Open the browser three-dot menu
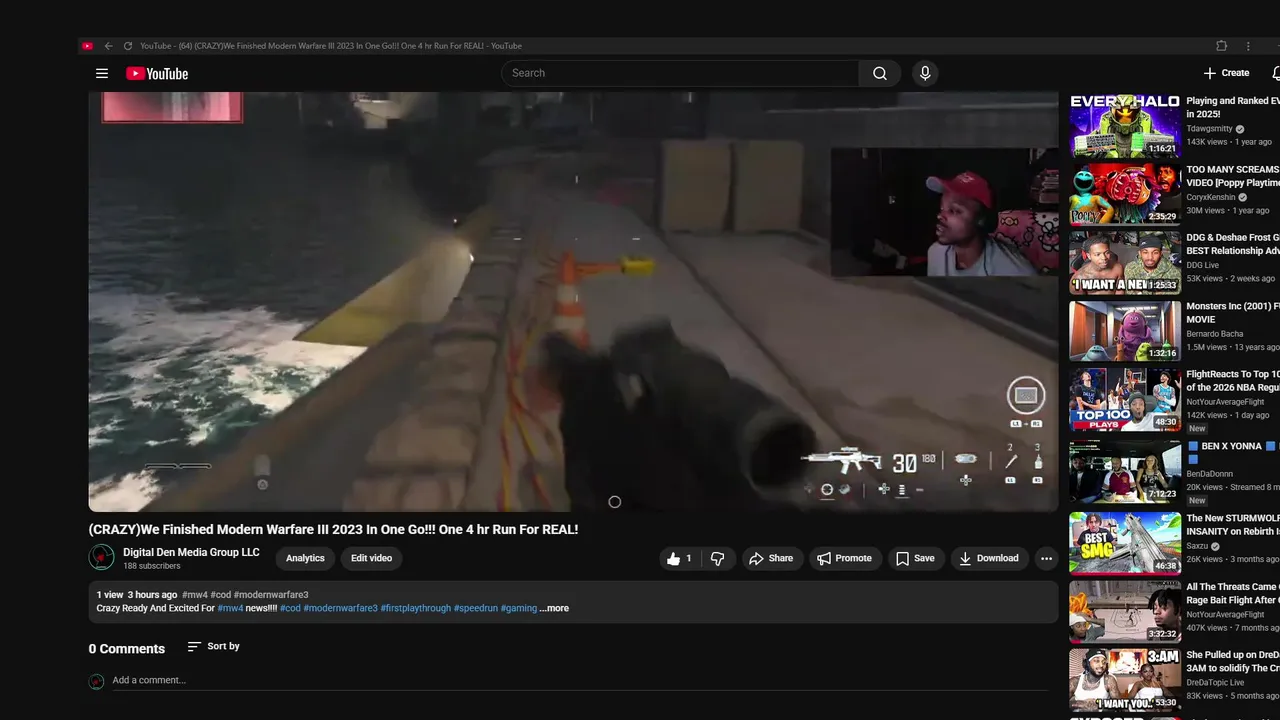 (1248, 46)
